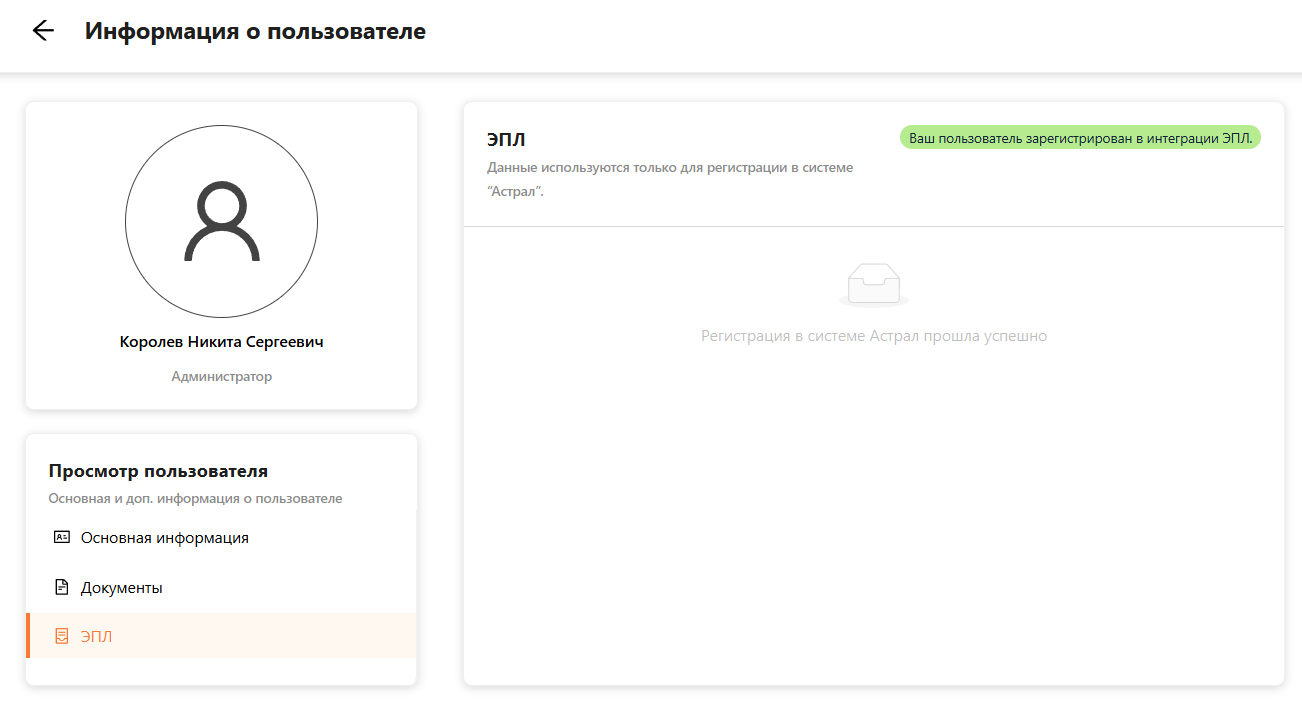
Task: Click the user avatar silhouette icon
Action: point(221,222)
